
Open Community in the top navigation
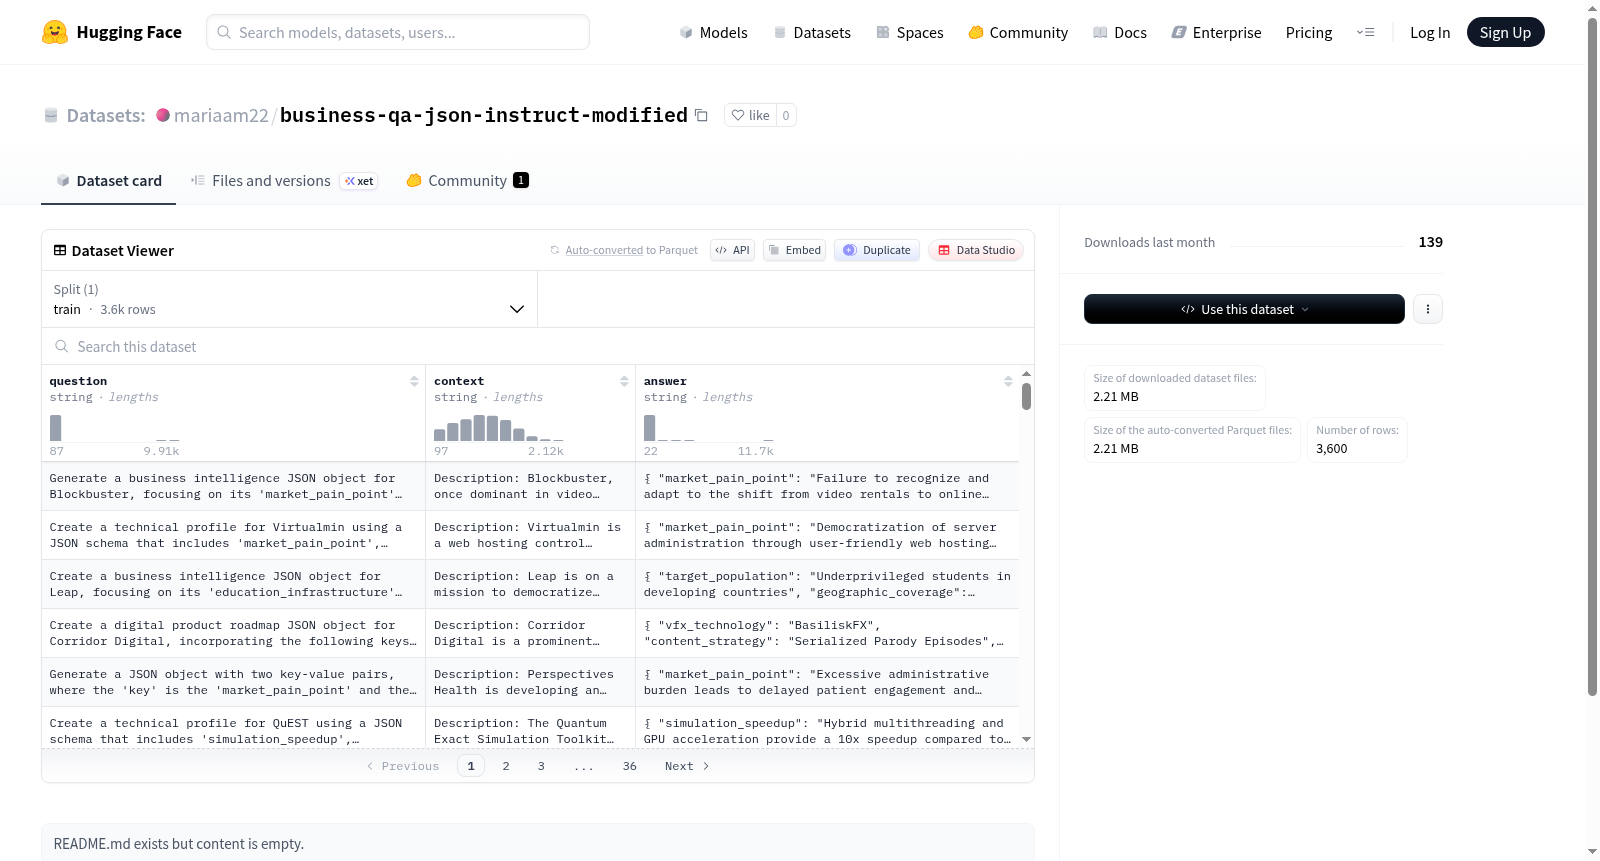pyautogui.click(x=1018, y=32)
